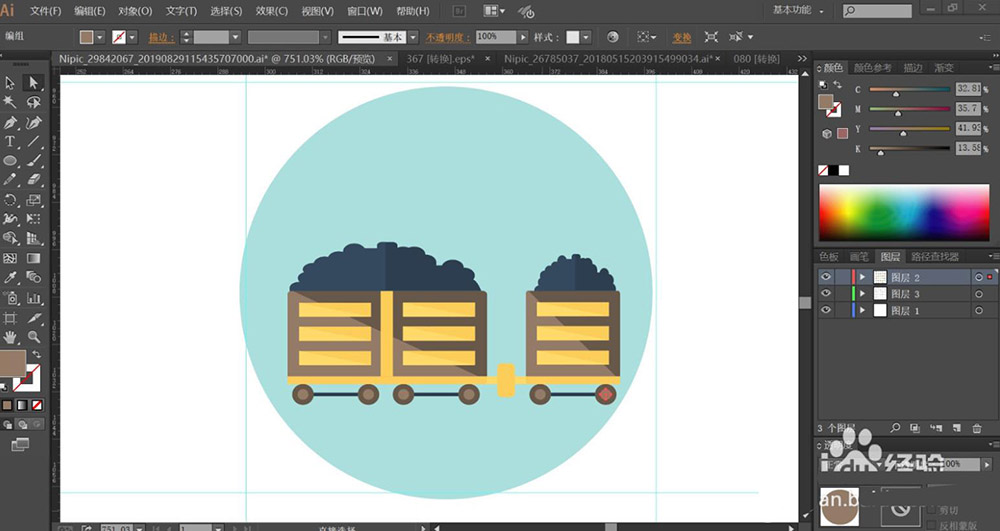Open the 基本功能 workspace dropdown

click(x=799, y=10)
